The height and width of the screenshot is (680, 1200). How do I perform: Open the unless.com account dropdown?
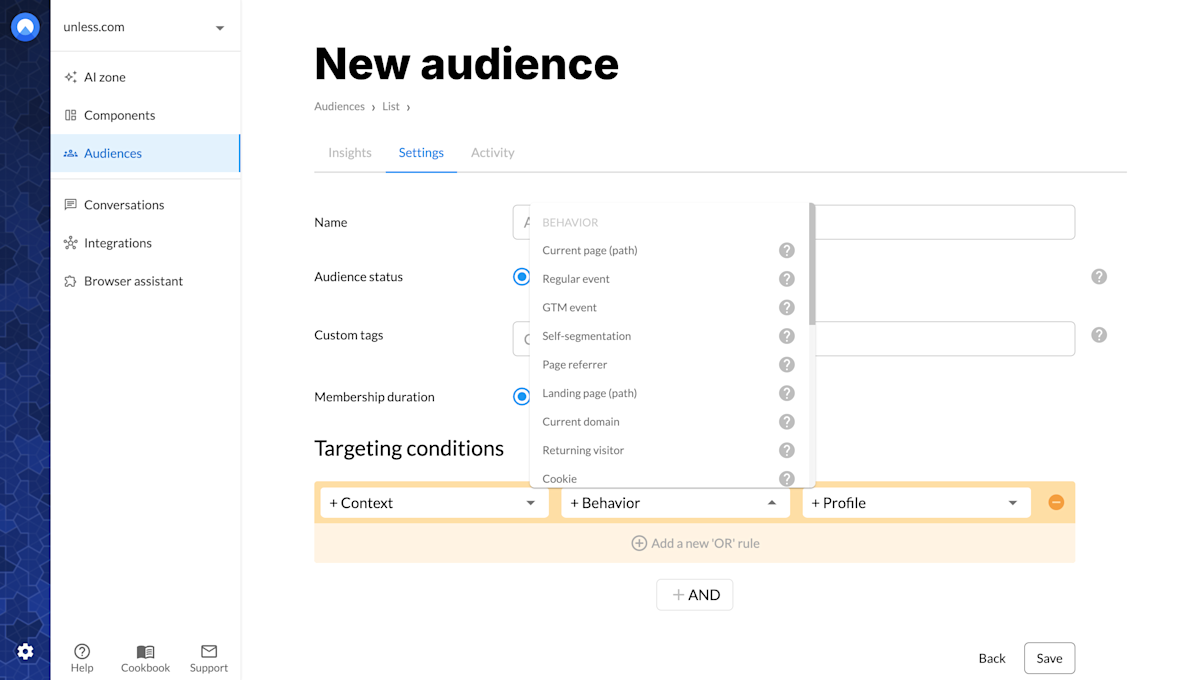coord(145,27)
